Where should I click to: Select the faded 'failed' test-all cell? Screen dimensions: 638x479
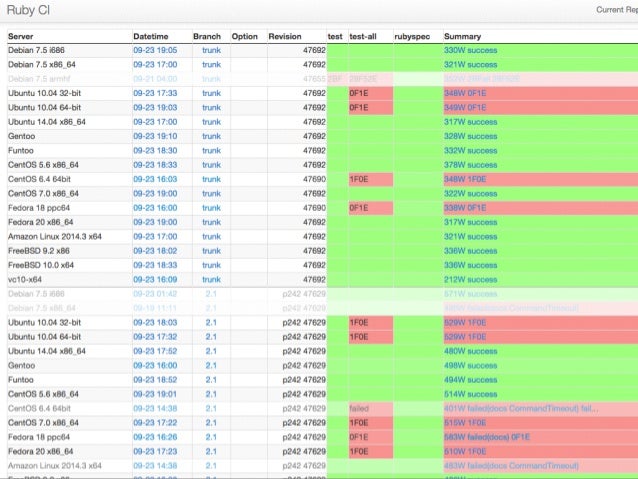tap(371, 408)
